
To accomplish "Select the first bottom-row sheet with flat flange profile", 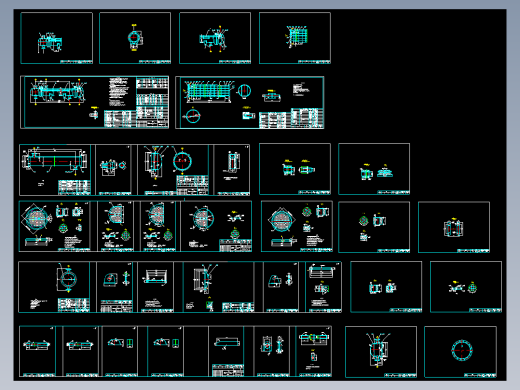I will (x=37, y=351).
